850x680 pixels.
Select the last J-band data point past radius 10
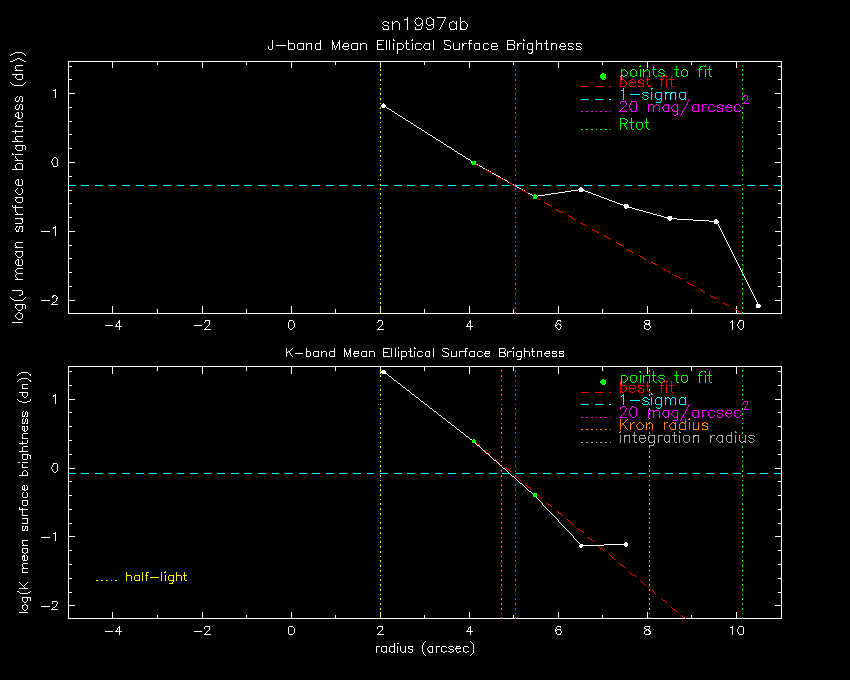click(x=758, y=306)
